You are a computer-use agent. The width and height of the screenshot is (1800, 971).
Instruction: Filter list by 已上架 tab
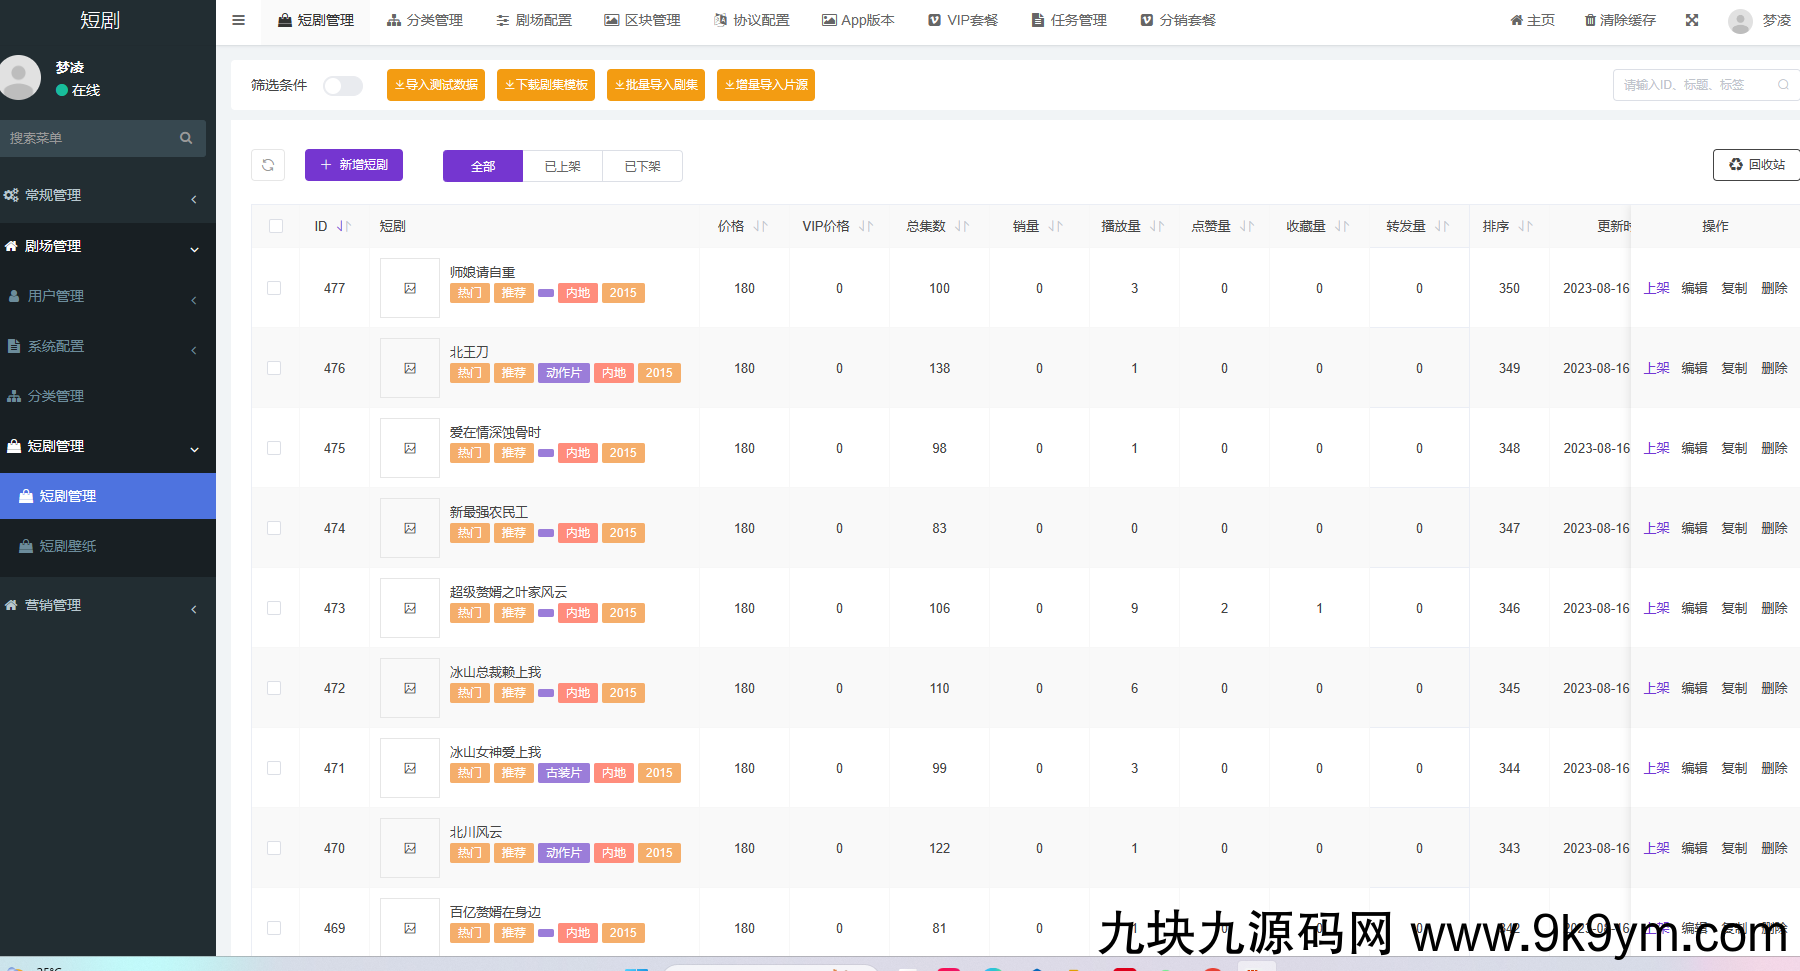pyautogui.click(x=563, y=166)
